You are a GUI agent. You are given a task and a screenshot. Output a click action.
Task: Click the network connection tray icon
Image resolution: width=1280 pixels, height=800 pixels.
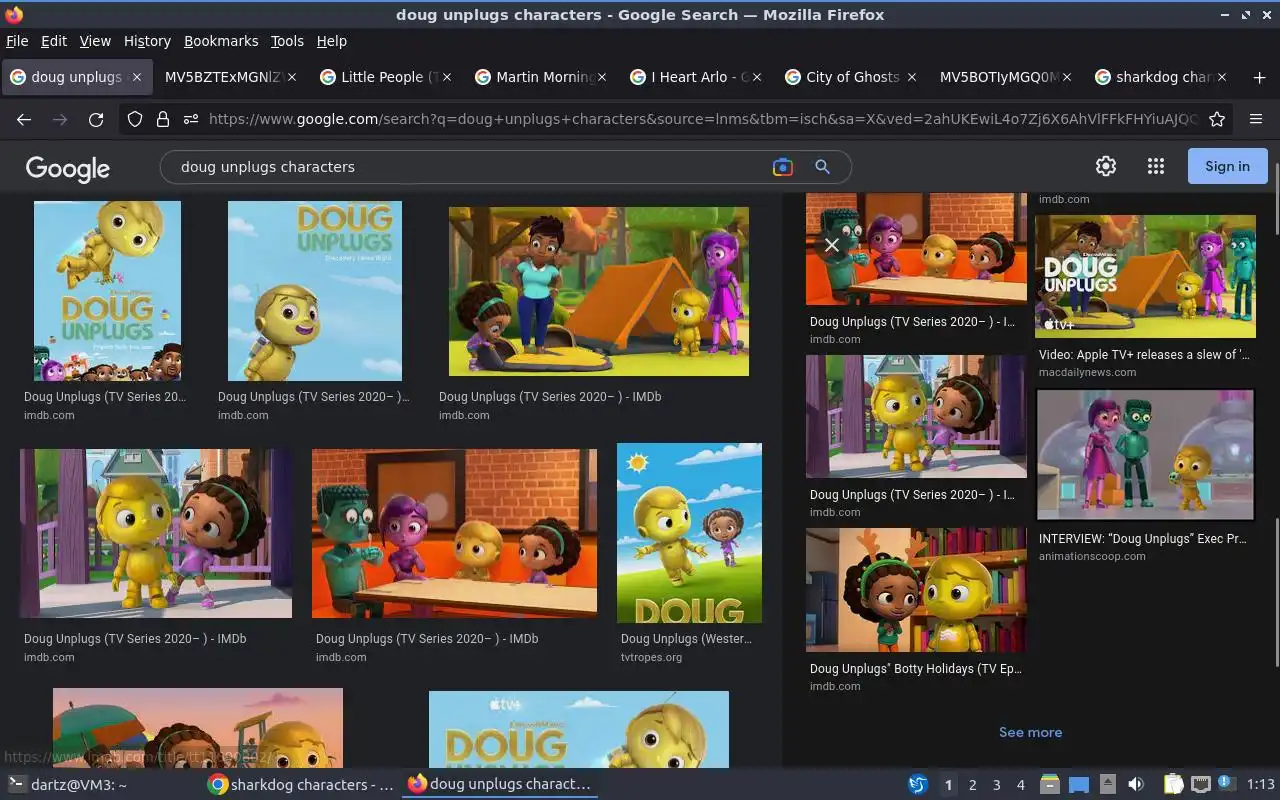pos(1201,785)
